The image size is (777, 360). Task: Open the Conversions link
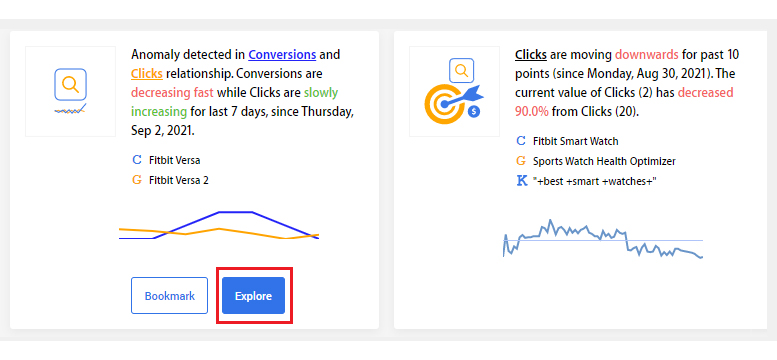click(282, 55)
